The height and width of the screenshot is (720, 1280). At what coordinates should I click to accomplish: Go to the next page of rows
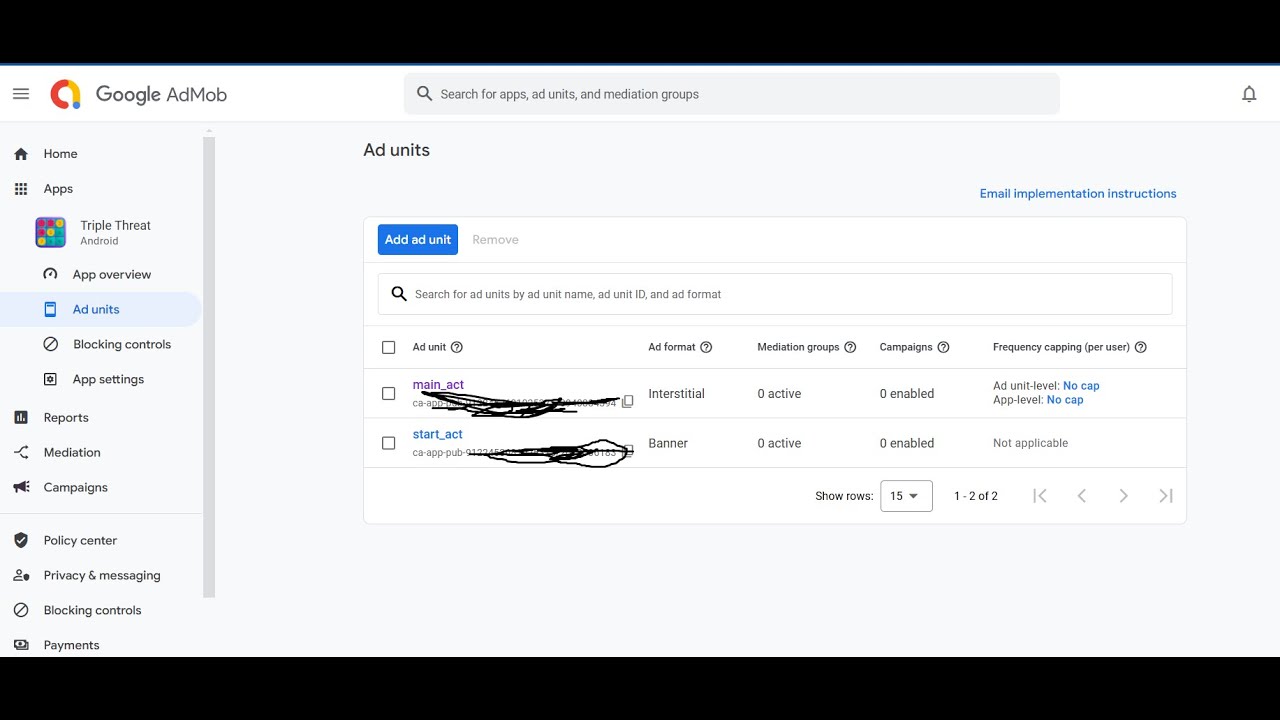1124,496
